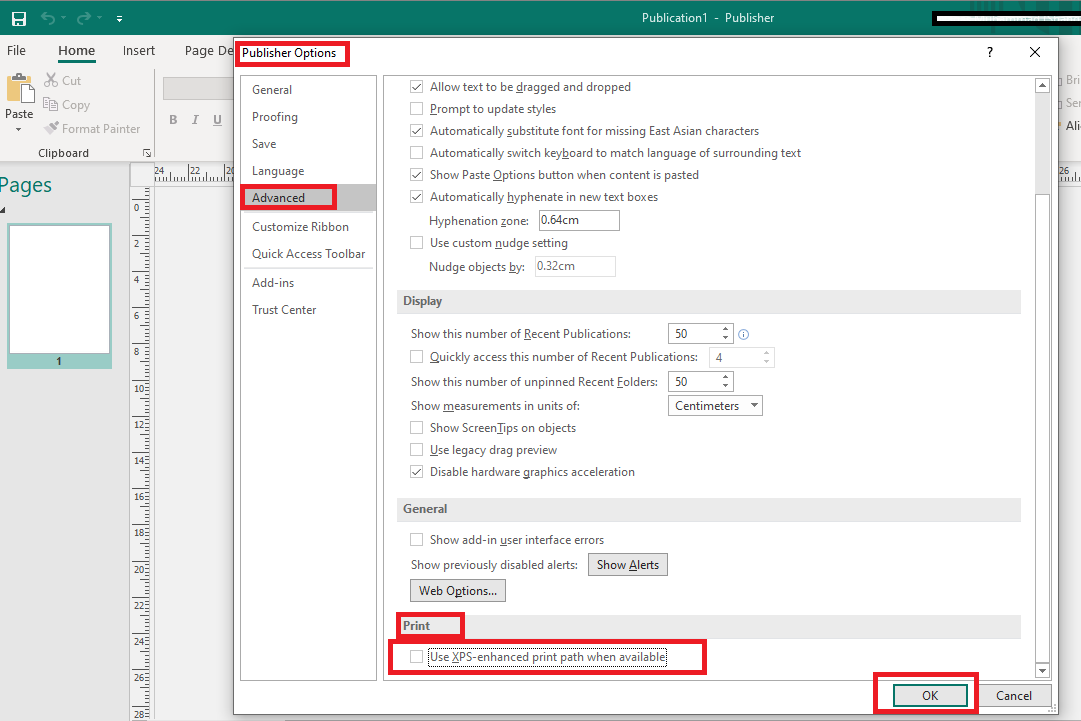The height and width of the screenshot is (721, 1081).
Task: Uncheck Allow text to be dragged and dropped
Action: pos(416,87)
